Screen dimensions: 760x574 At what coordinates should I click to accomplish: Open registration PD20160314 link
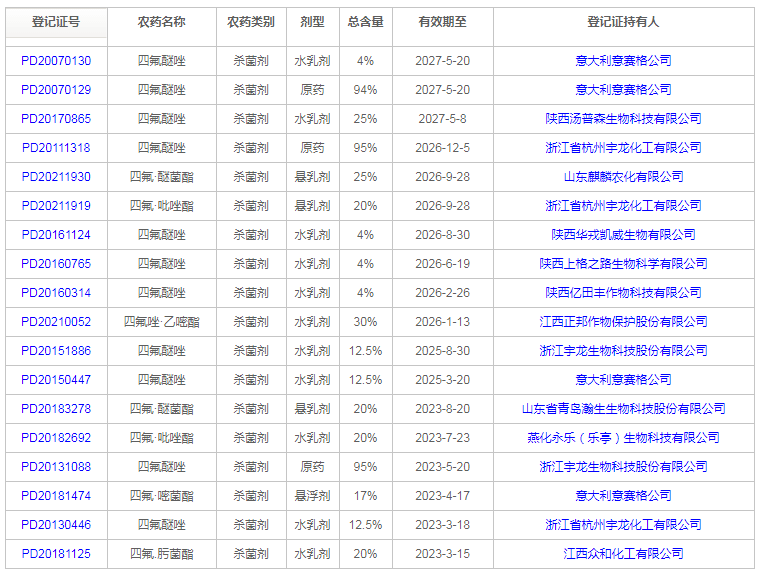[56, 293]
